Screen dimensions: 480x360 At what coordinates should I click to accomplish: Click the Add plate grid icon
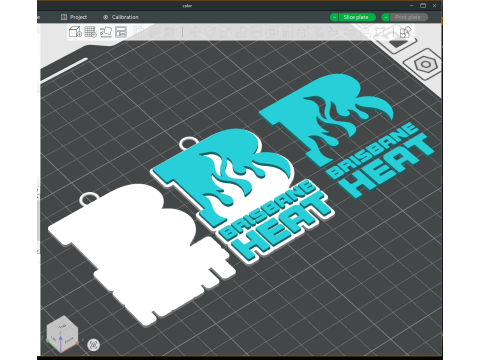[90, 32]
